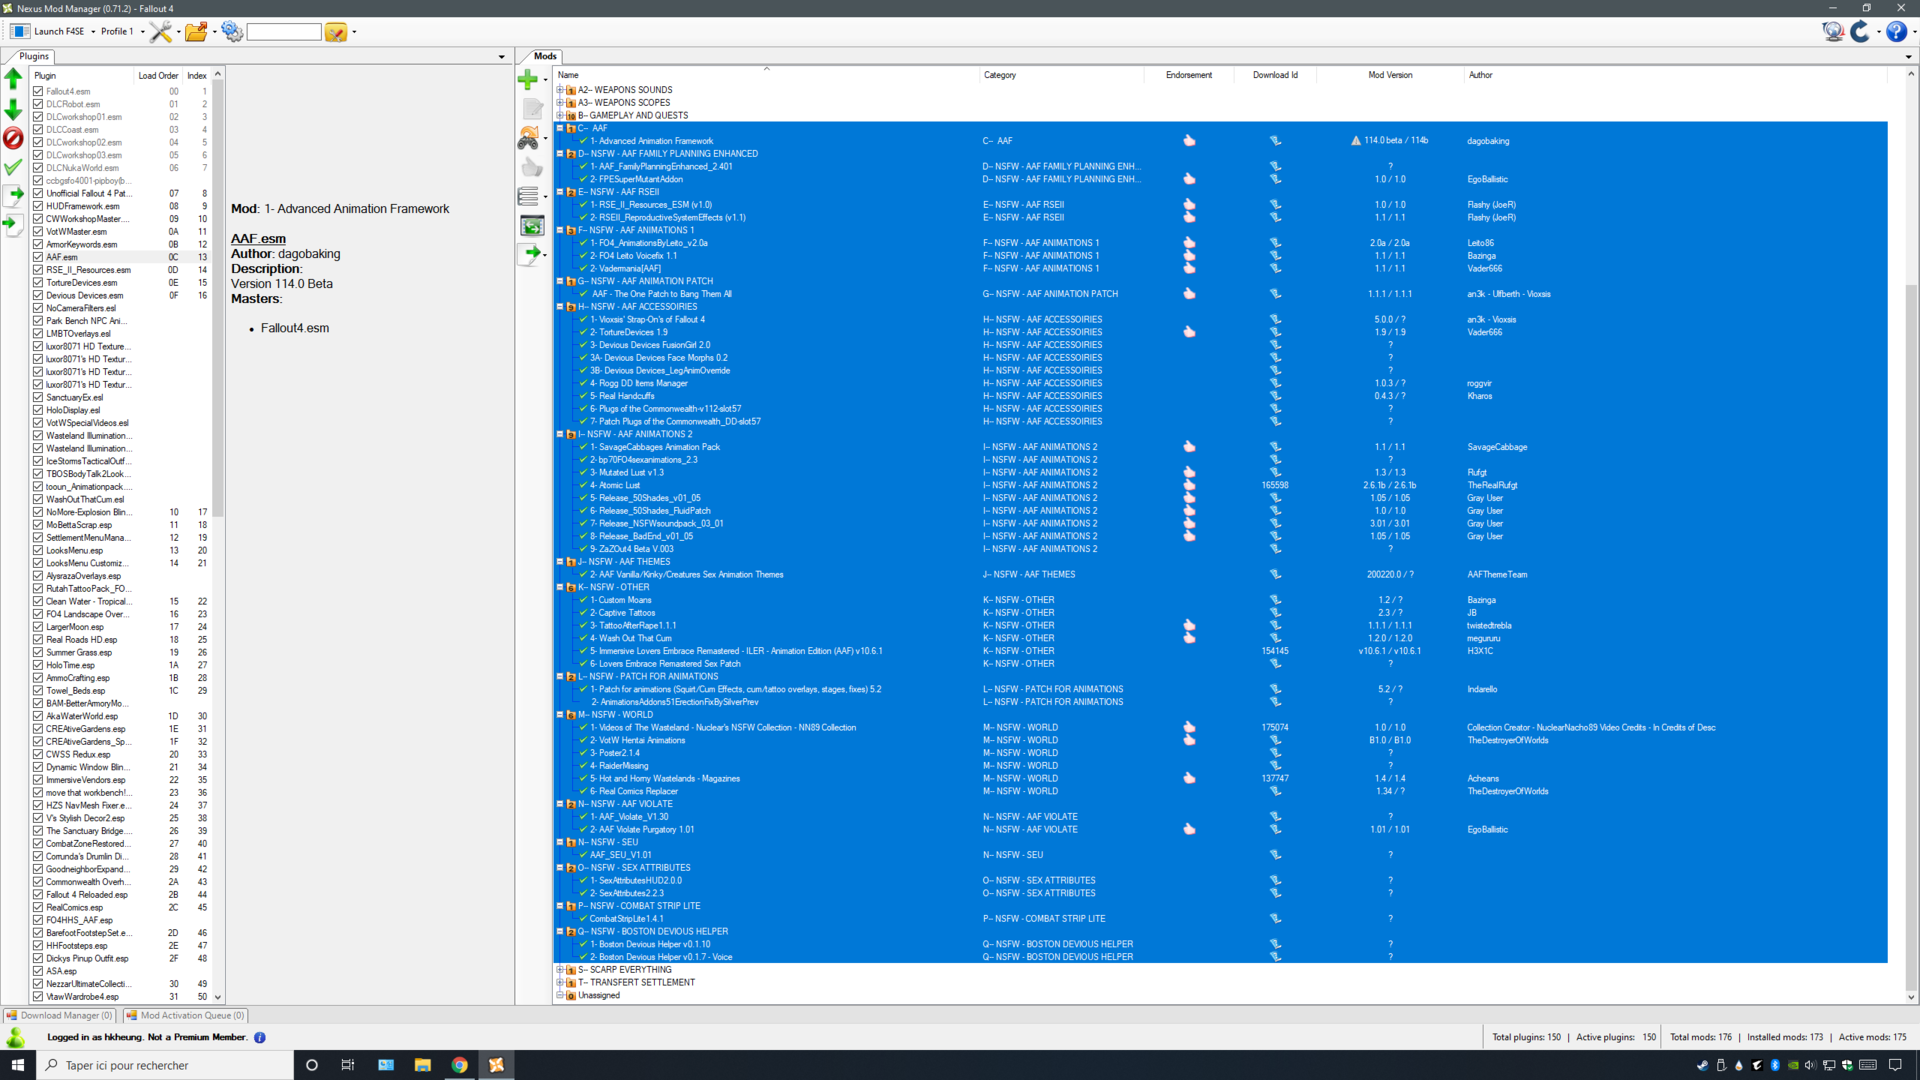Viewport: 1920px width, 1080px height.
Task: Export load order icon in Plugins panel
Action: click(13, 195)
